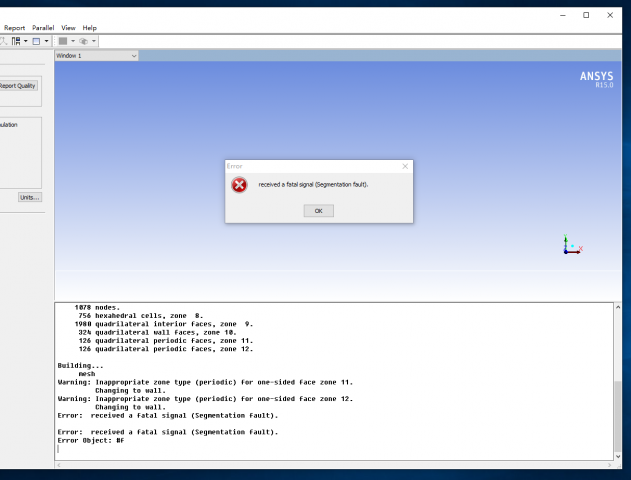Click the single-window view toolbar icon
The width and height of the screenshot is (631, 480).
pos(35,41)
